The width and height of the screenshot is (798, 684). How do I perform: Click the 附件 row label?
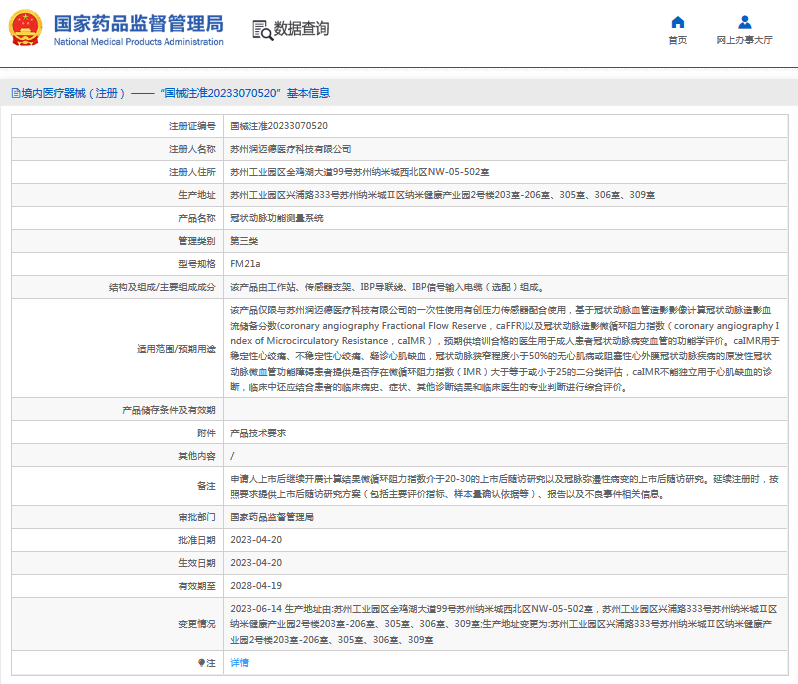pyautogui.click(x=206, y=433)
